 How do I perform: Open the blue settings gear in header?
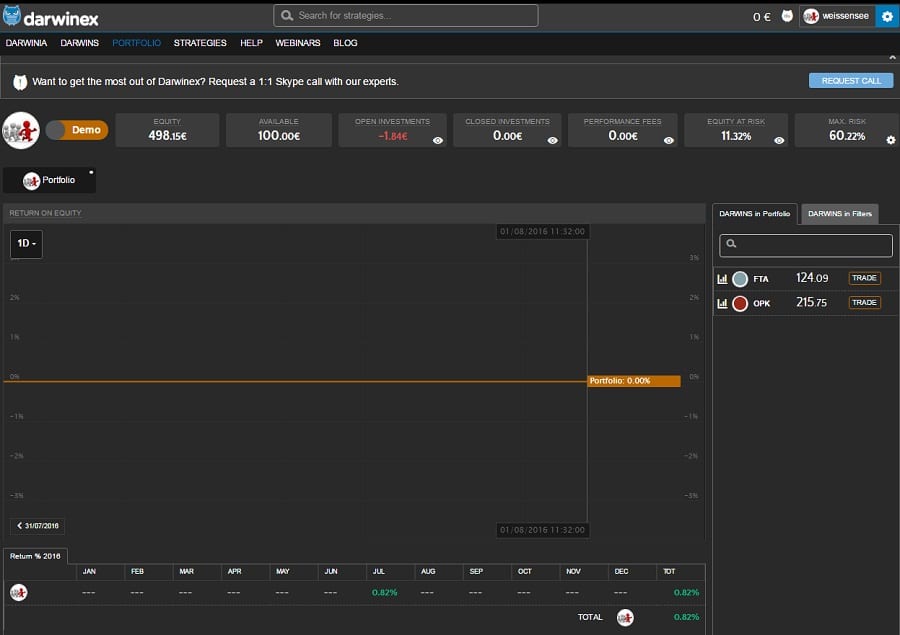coord(887,16)
